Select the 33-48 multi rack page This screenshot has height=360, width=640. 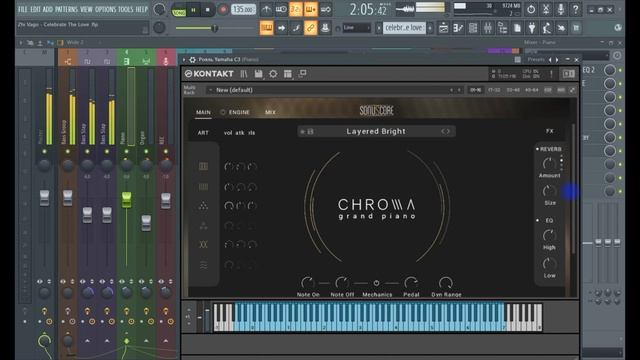(513, 90)
